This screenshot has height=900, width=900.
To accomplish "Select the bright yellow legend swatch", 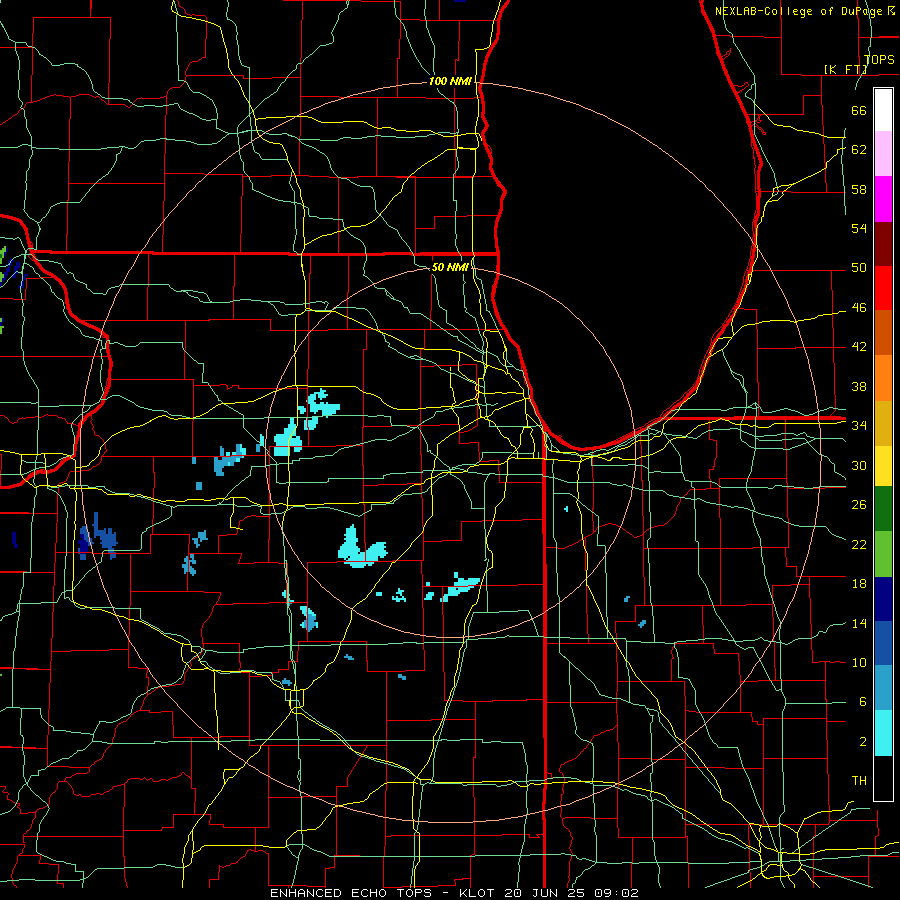I will (x=883, y=466).
